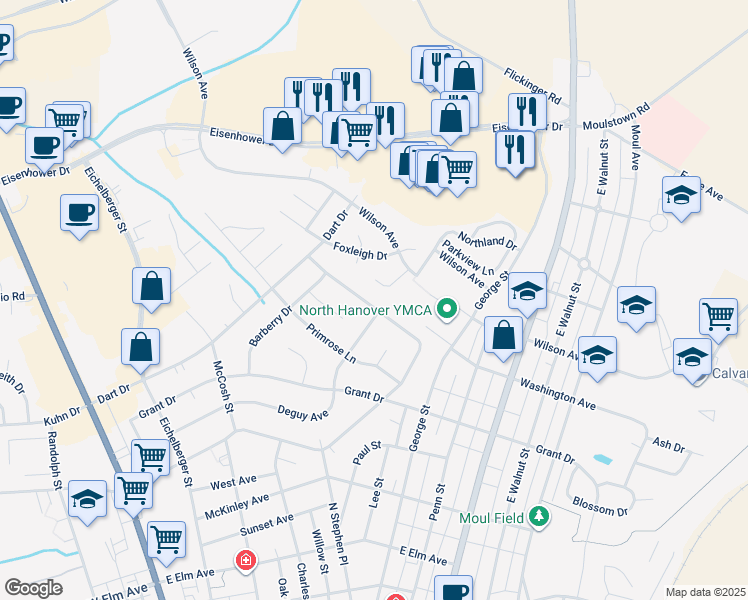Select the Moul Ave street label

(635, 147)
